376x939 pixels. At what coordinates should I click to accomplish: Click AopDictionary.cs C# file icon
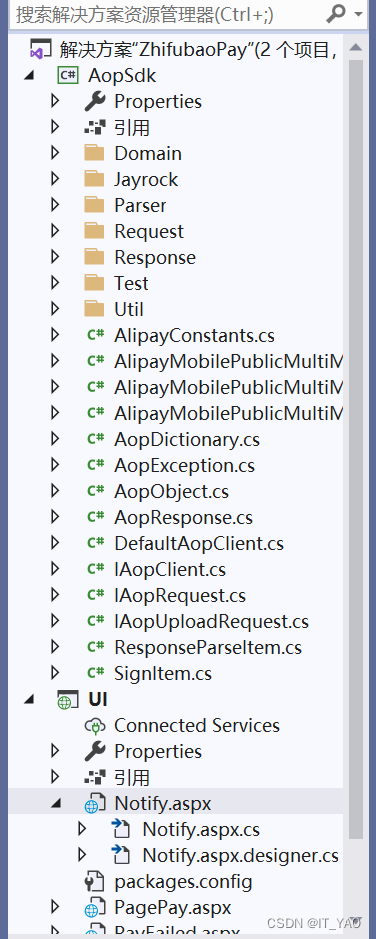[x=95, y=439]
